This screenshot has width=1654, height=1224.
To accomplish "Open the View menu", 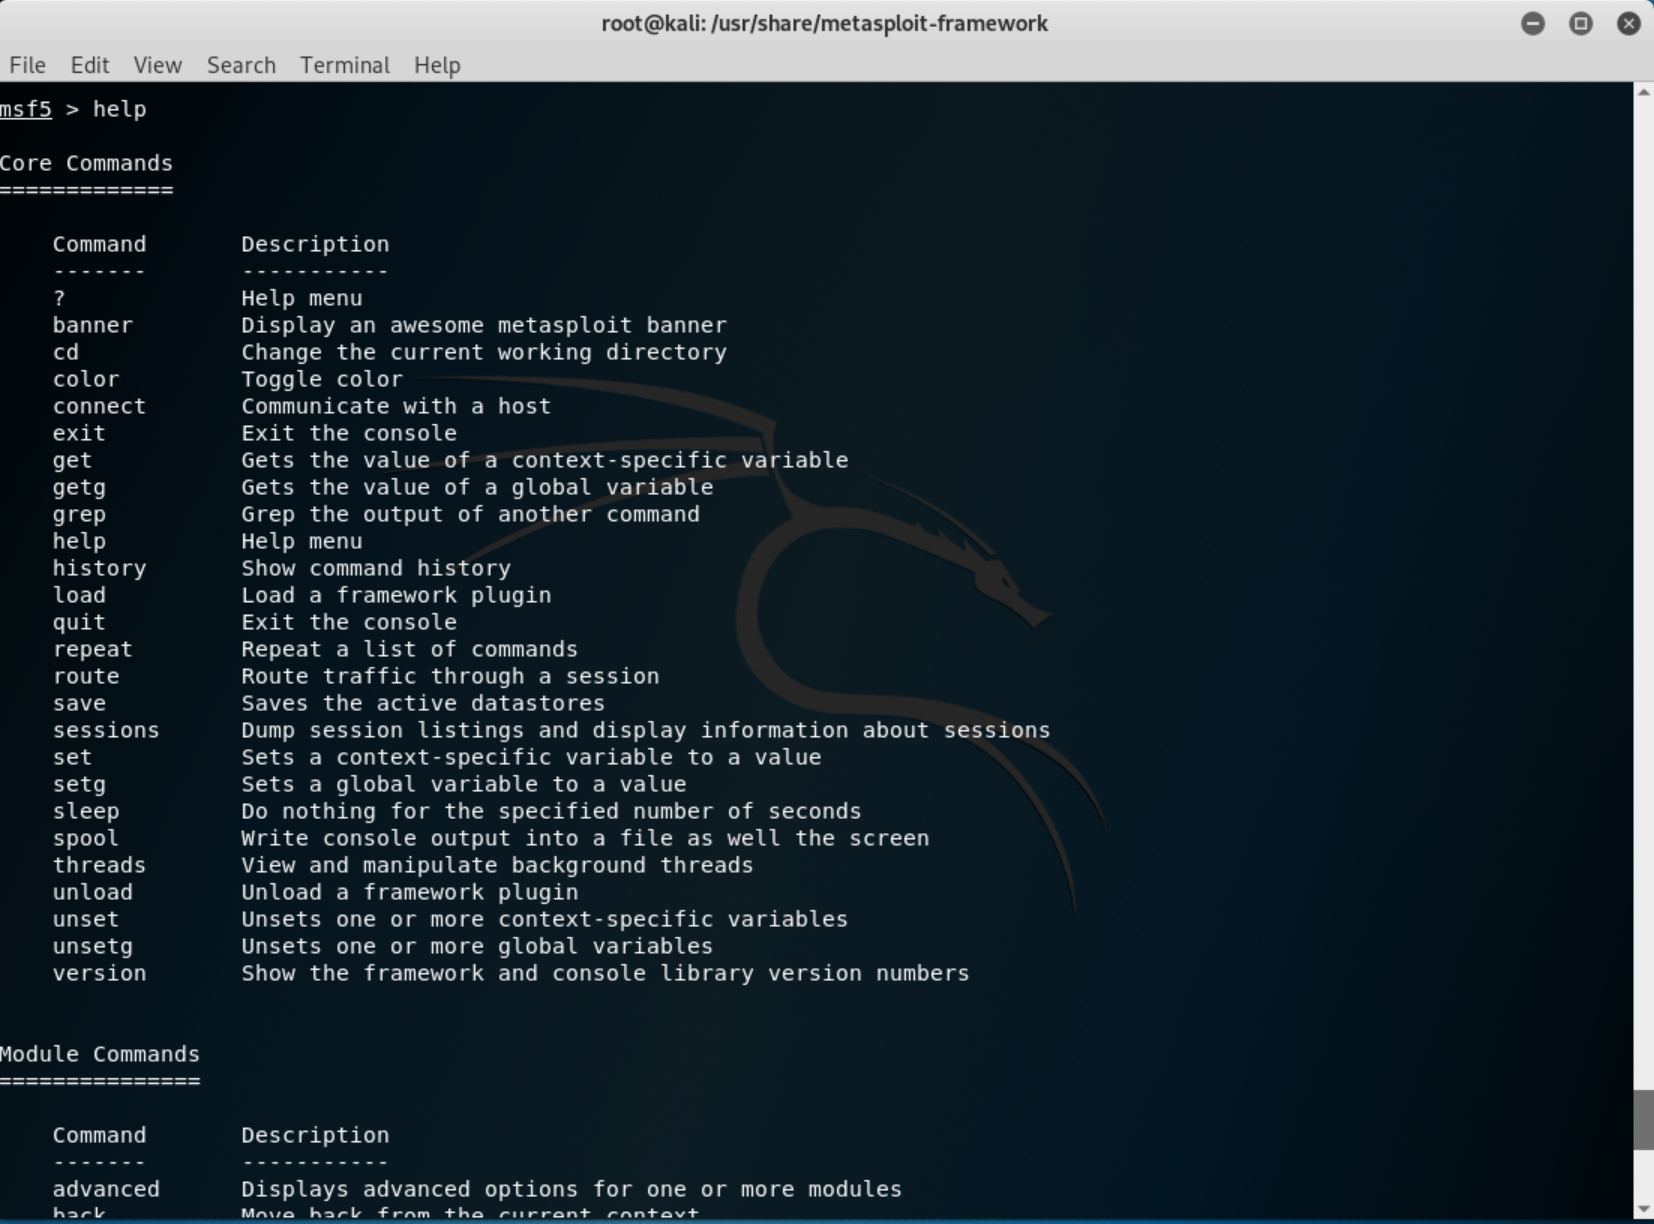I will pos(157,65).
